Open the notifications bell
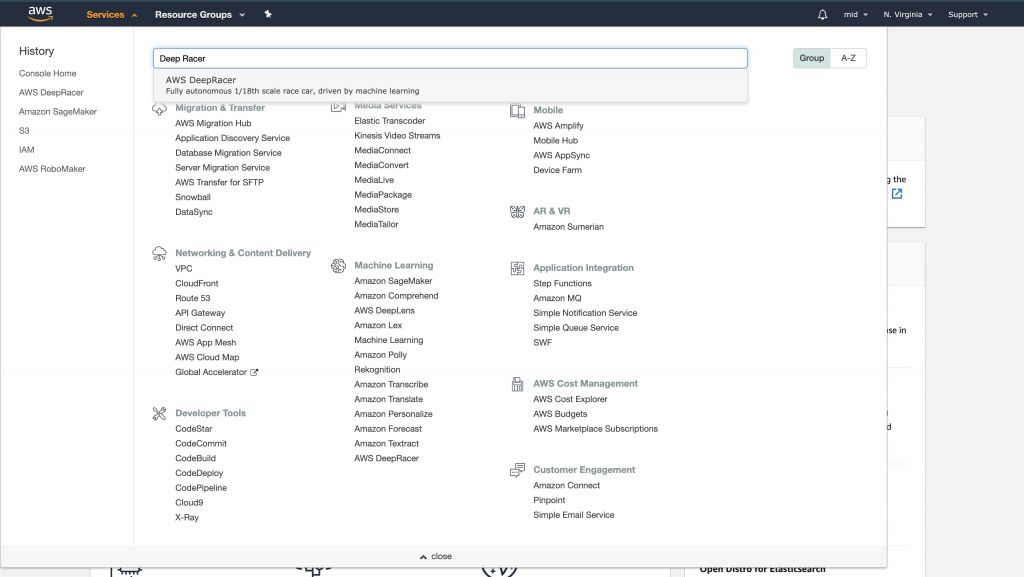 tap(822, 14)
